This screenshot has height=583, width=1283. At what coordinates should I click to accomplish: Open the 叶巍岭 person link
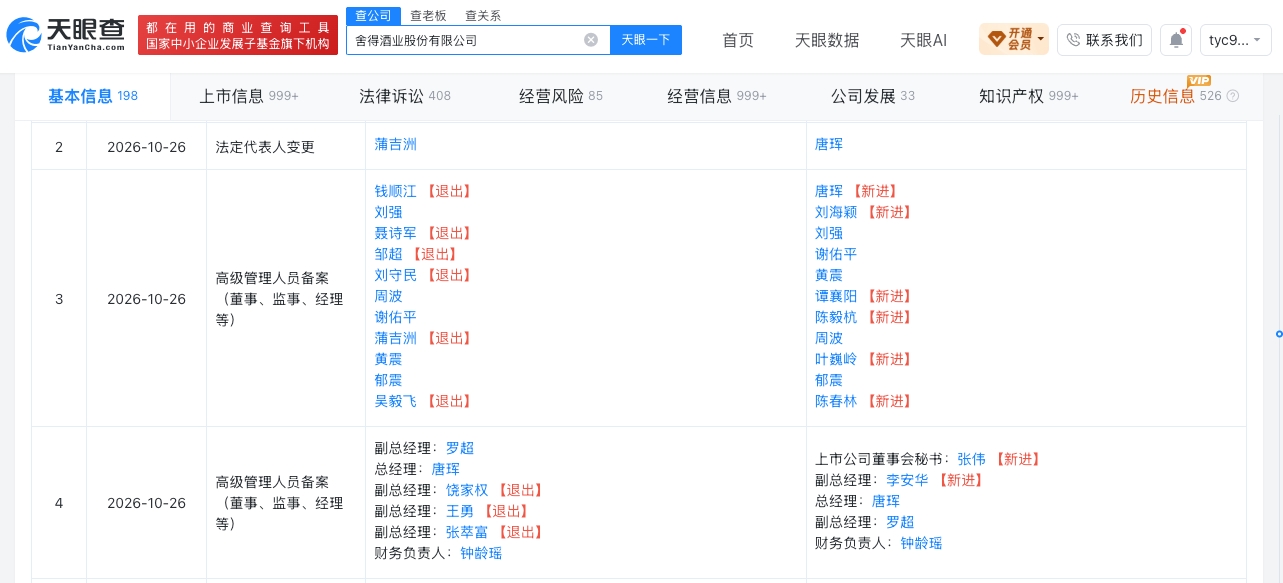click(x=836, y=359)
